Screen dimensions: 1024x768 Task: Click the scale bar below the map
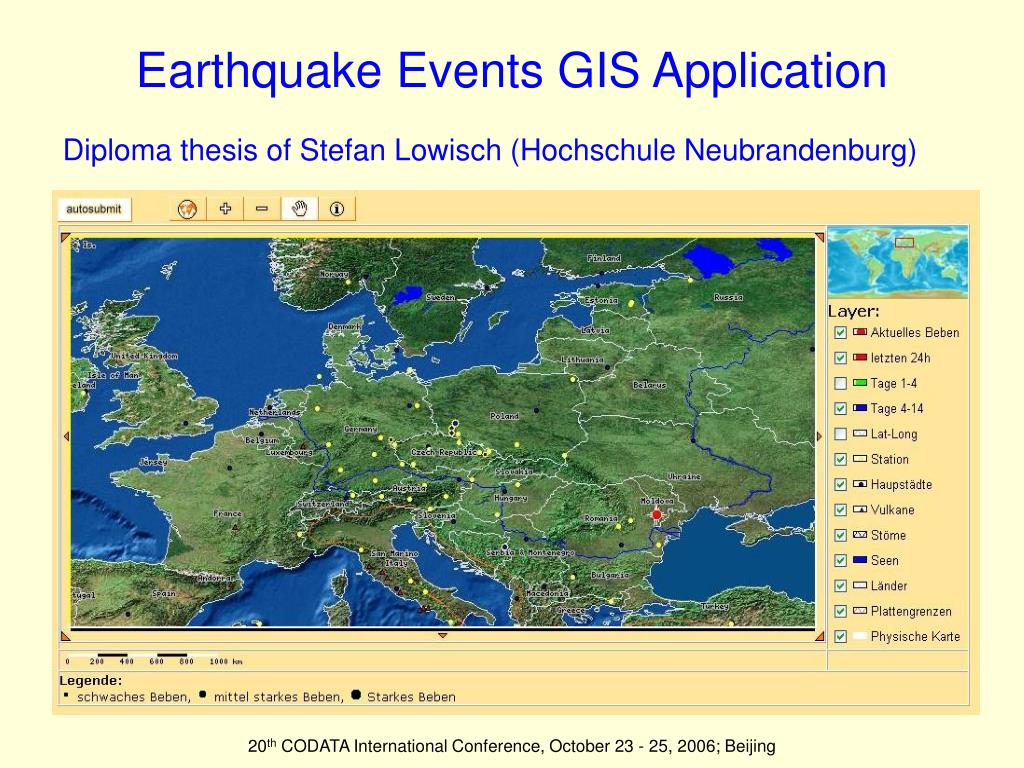[154, 658]
